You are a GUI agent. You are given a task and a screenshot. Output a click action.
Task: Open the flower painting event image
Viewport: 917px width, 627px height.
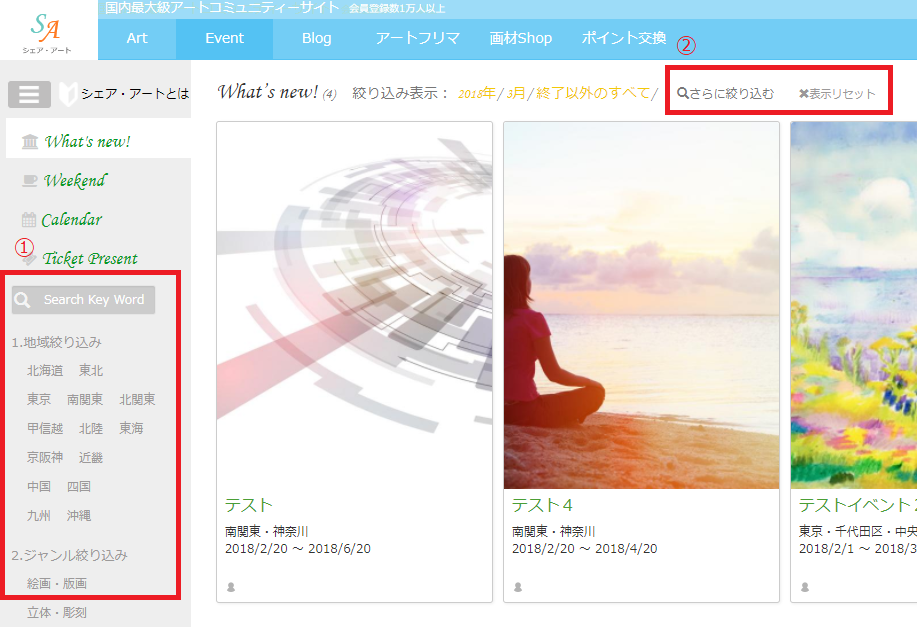click(x=854, y=305)
